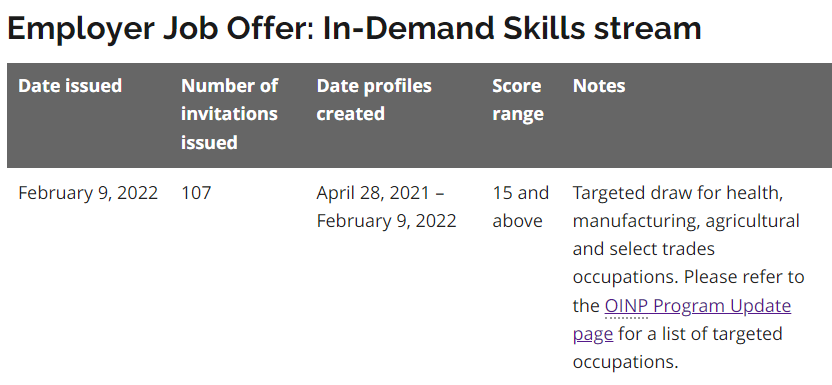This screenshot has width=832, height=385.
Task: Click the In-Demand Skills stream title text
Action: tap(512, 29)
